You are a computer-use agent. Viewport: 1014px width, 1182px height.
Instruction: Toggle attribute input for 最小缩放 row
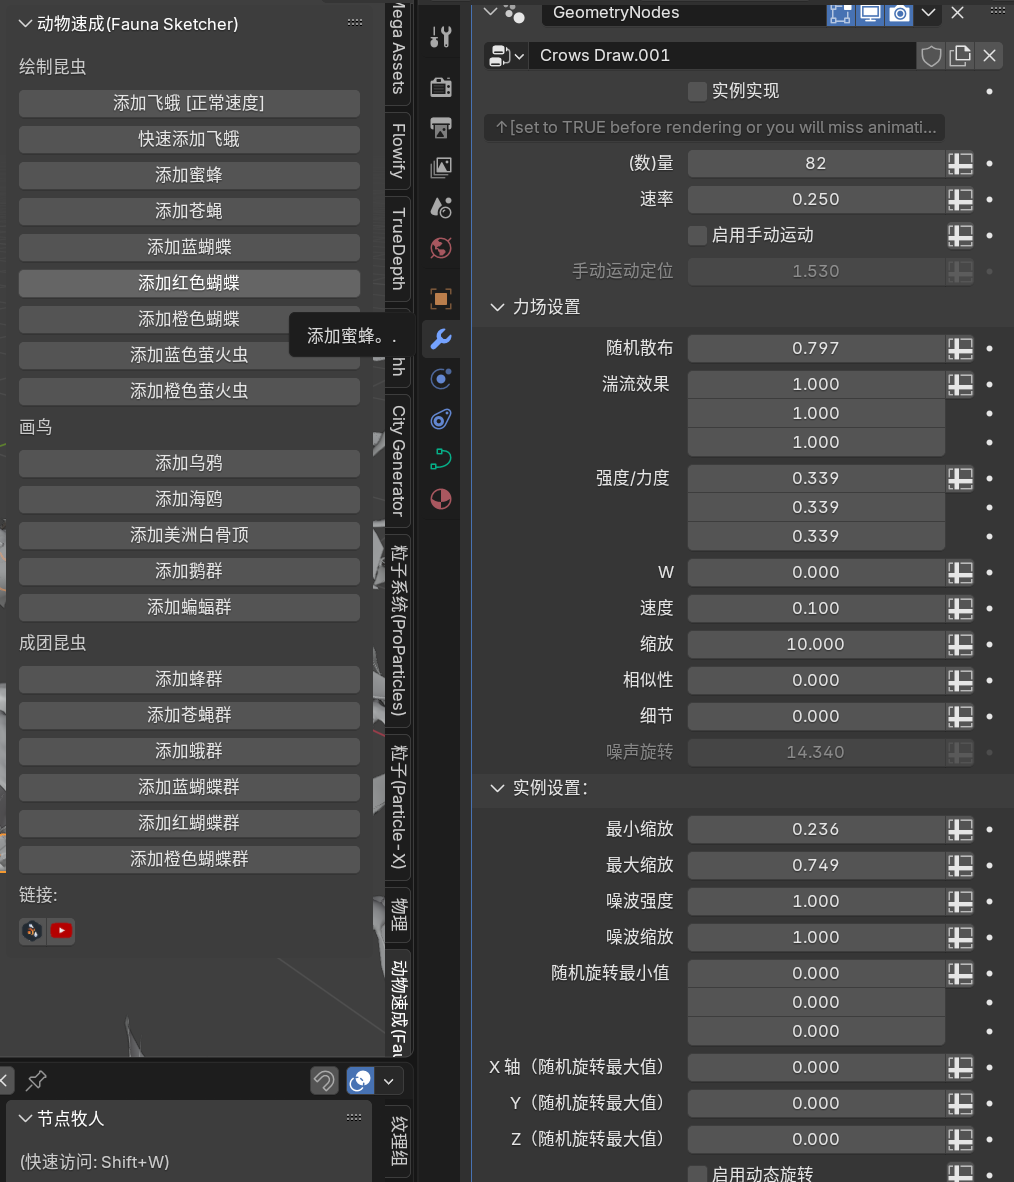click(x=960, y=830)
